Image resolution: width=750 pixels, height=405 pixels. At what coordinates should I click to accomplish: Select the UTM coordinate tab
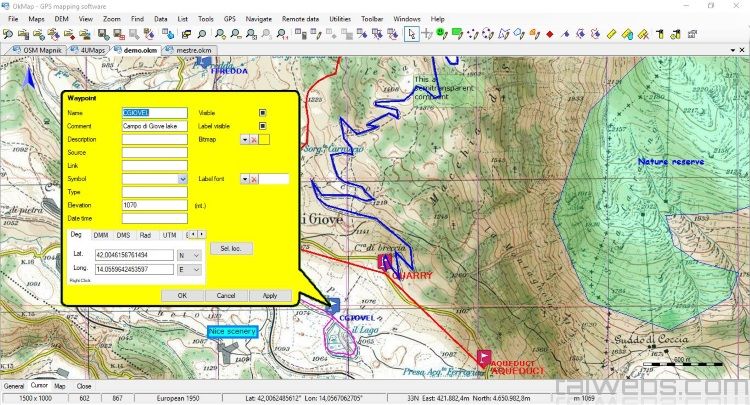tap(169, 235)
